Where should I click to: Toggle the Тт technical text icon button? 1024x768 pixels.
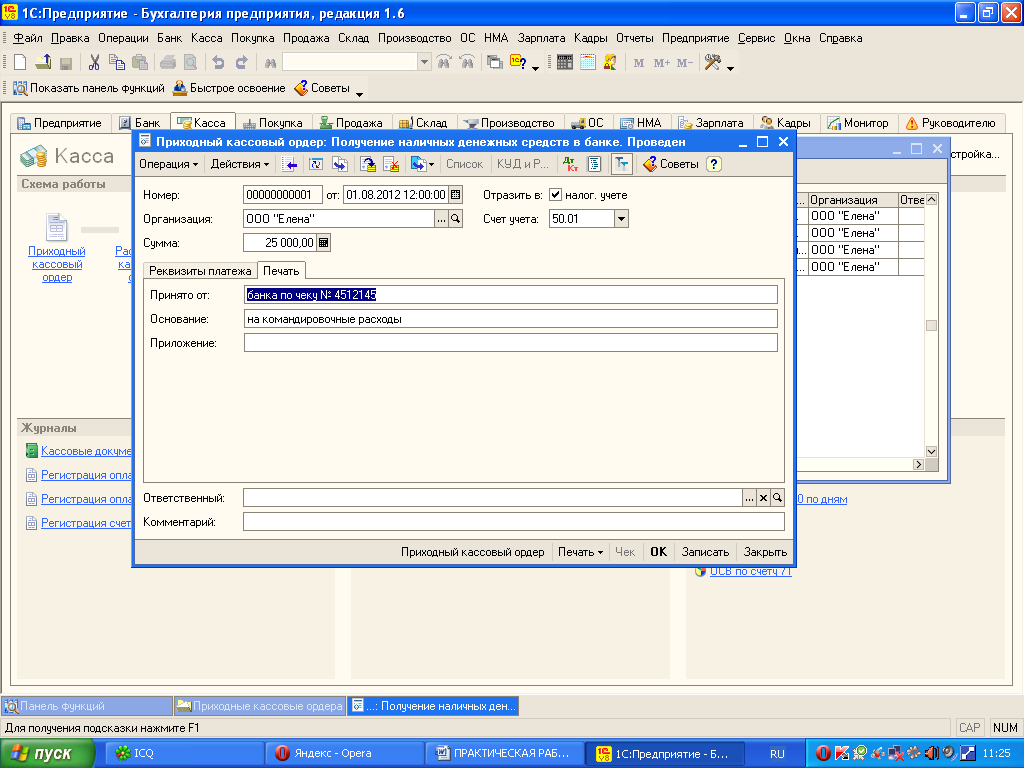click(622, 164)
